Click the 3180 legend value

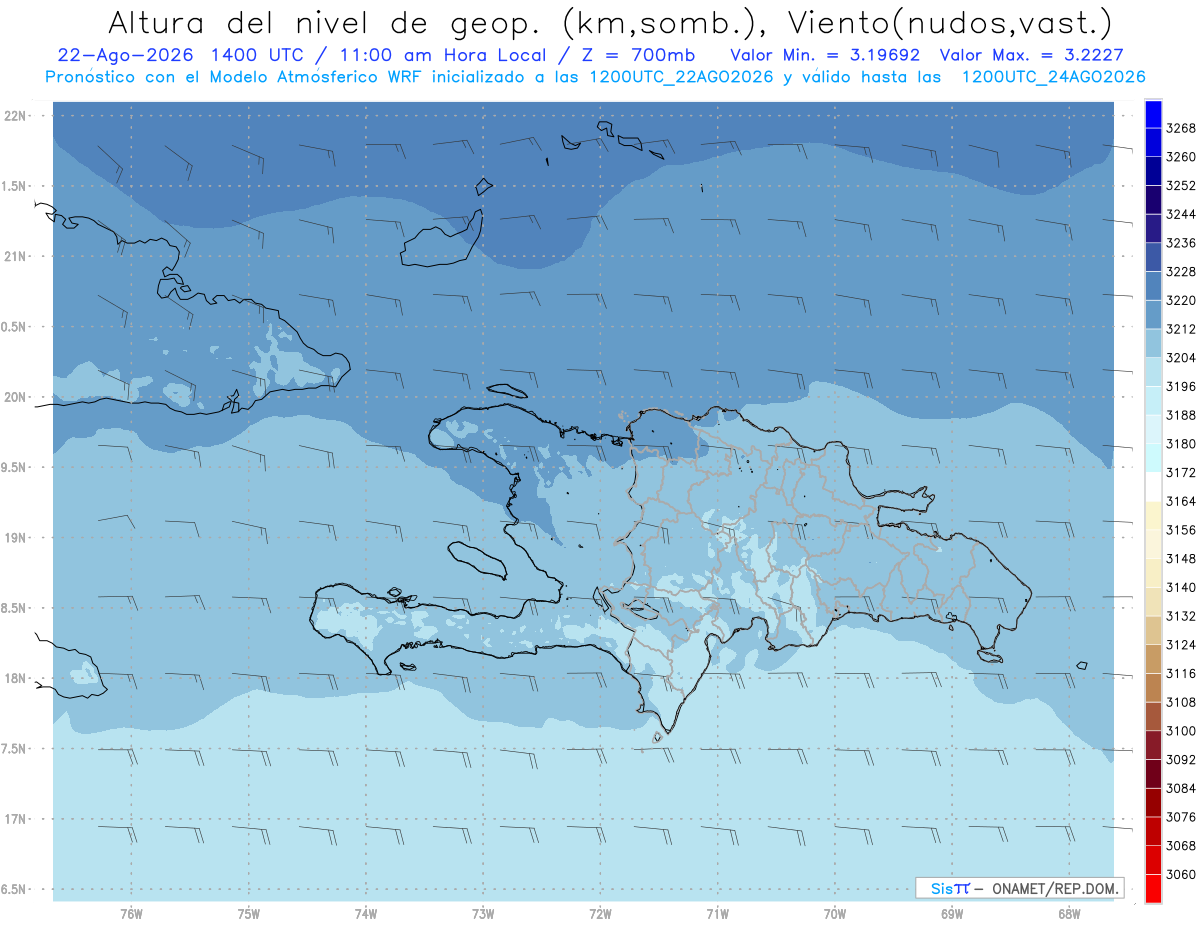coord(1181,444)
